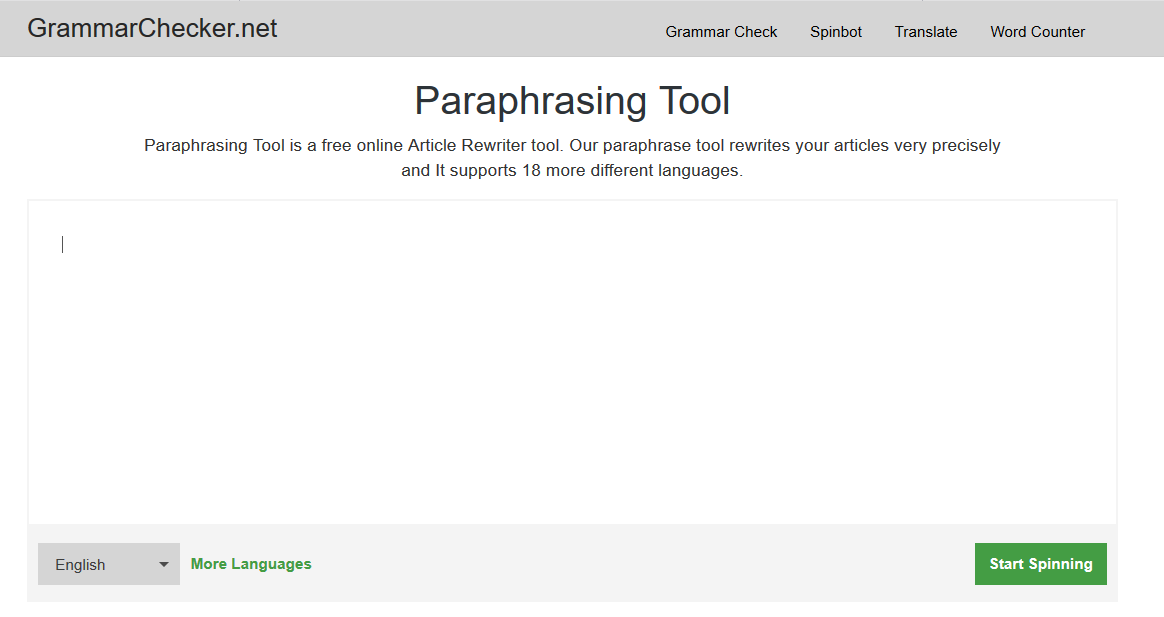View additional languages via More Languages link
The width and height of the screenshot is (1164, 617).
pyautogui.click(x=250, y=563)
